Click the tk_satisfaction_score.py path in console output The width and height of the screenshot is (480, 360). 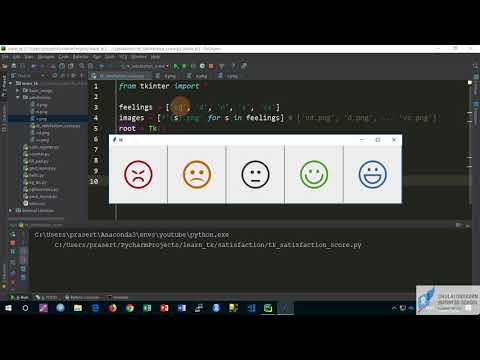point(208,245)
